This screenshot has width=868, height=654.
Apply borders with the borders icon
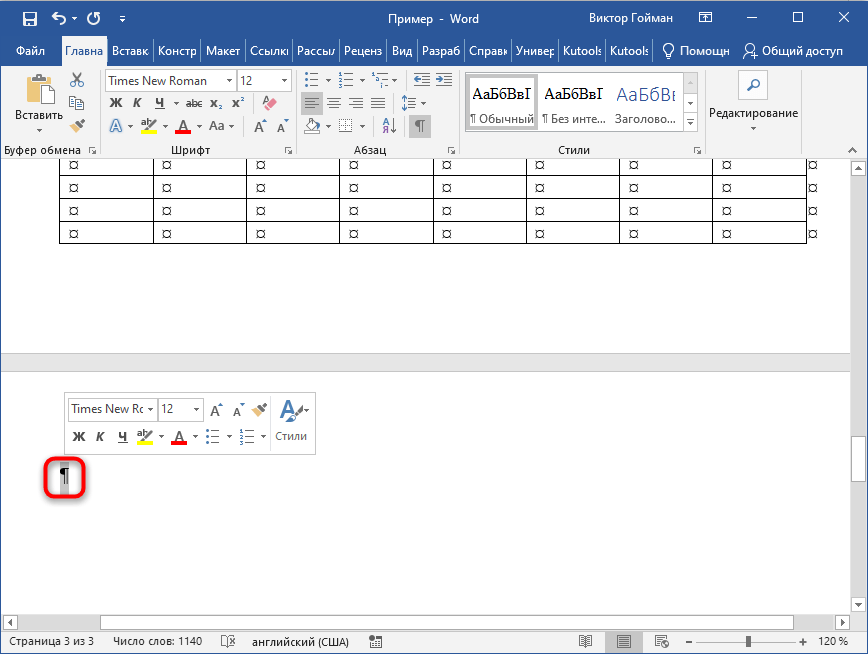coord(345,126)
